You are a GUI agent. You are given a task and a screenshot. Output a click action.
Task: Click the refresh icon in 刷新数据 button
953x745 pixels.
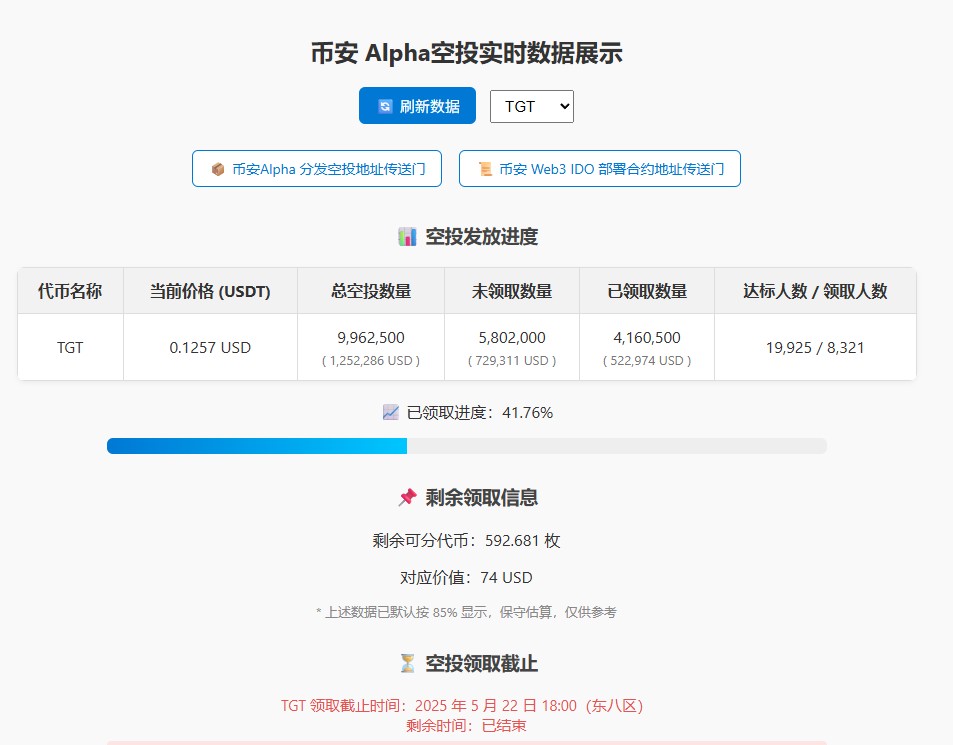(x=385, y=106)
